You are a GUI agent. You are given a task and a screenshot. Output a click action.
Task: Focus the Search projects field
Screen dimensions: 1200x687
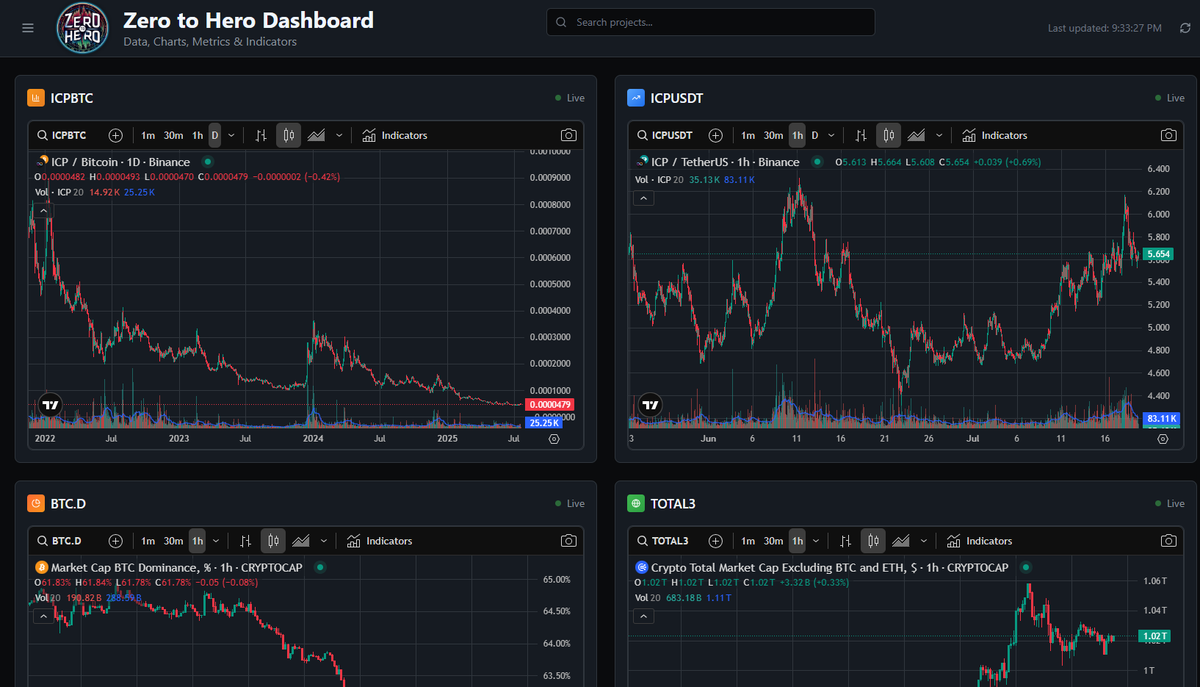click(711, 22)
